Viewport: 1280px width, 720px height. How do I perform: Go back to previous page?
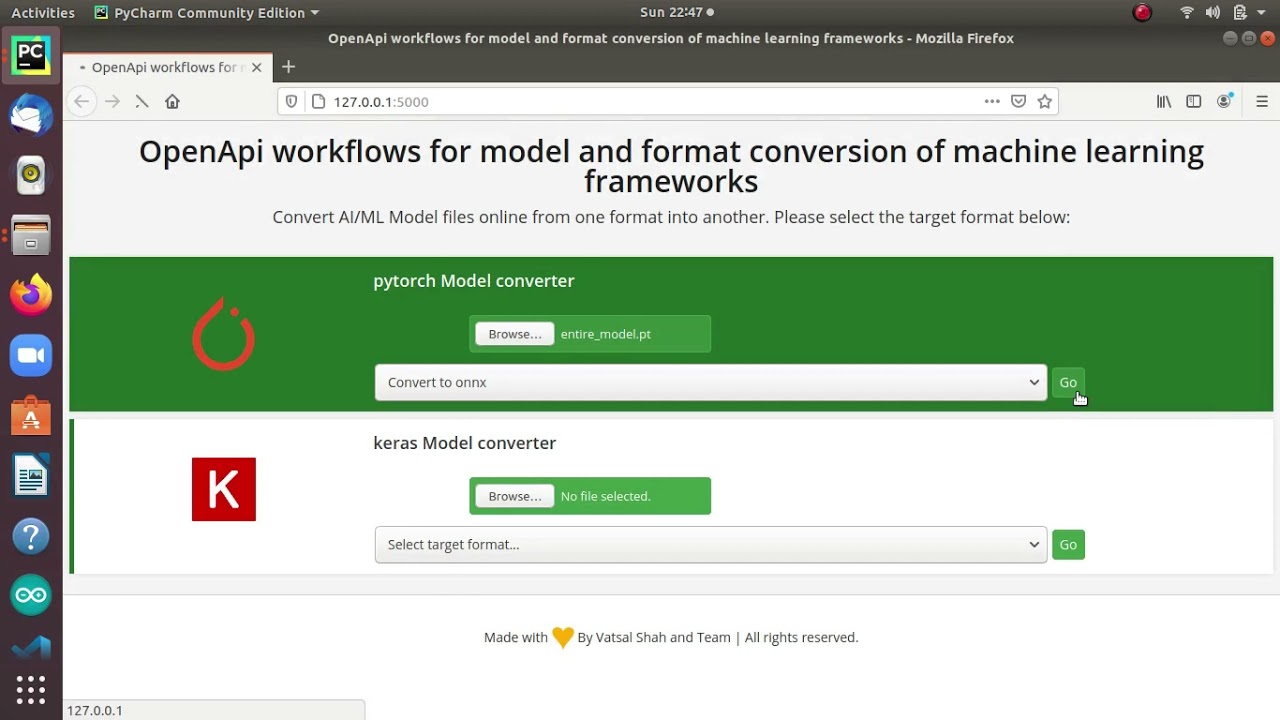tap(82, 101)
